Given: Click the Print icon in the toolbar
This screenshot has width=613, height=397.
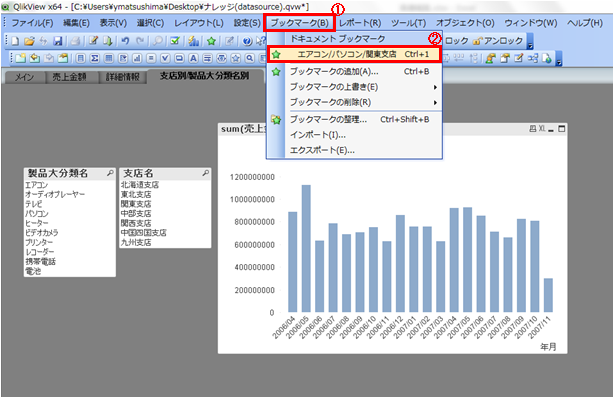Looking at the screenshot, I should (75, 41).
